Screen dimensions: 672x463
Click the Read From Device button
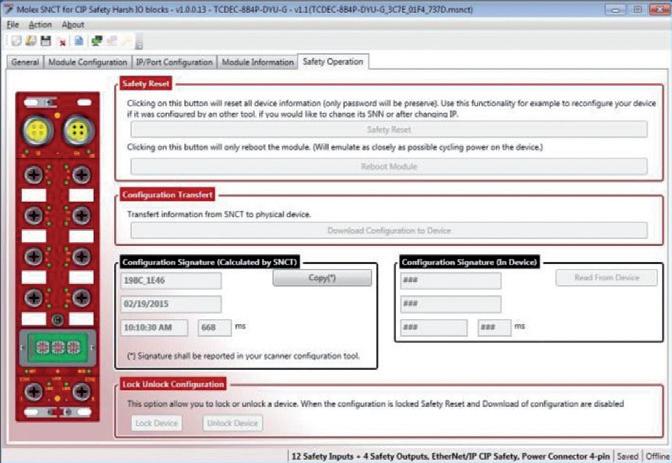click(x=606, y=278)
